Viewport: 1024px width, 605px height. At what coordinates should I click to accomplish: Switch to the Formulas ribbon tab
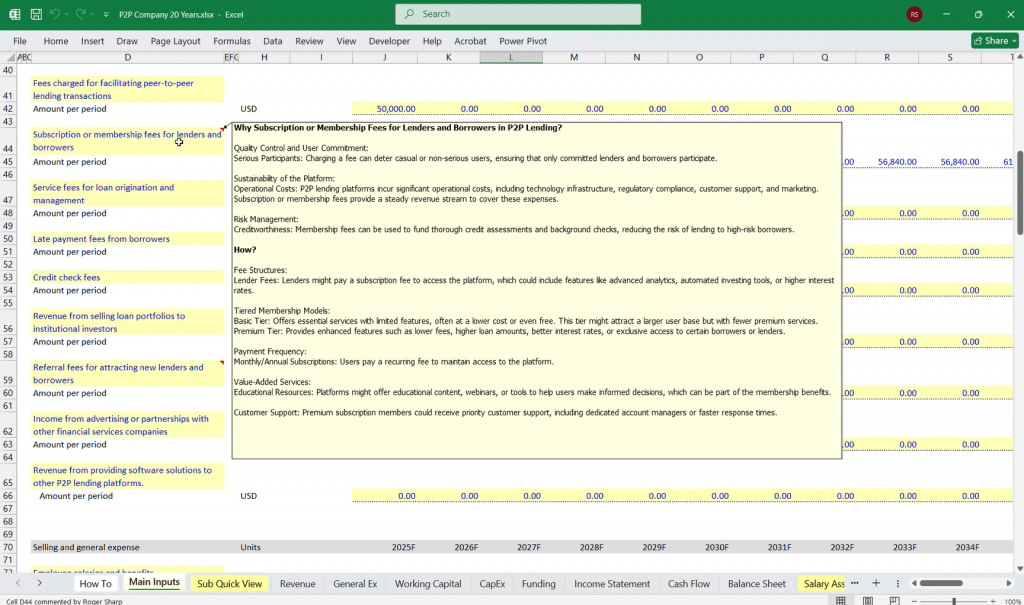(232, 41)
